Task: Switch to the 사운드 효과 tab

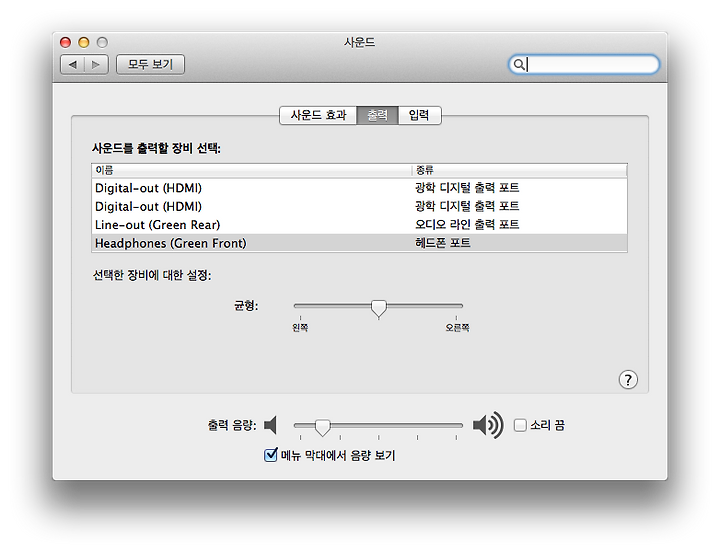Action: click(318, 115)
